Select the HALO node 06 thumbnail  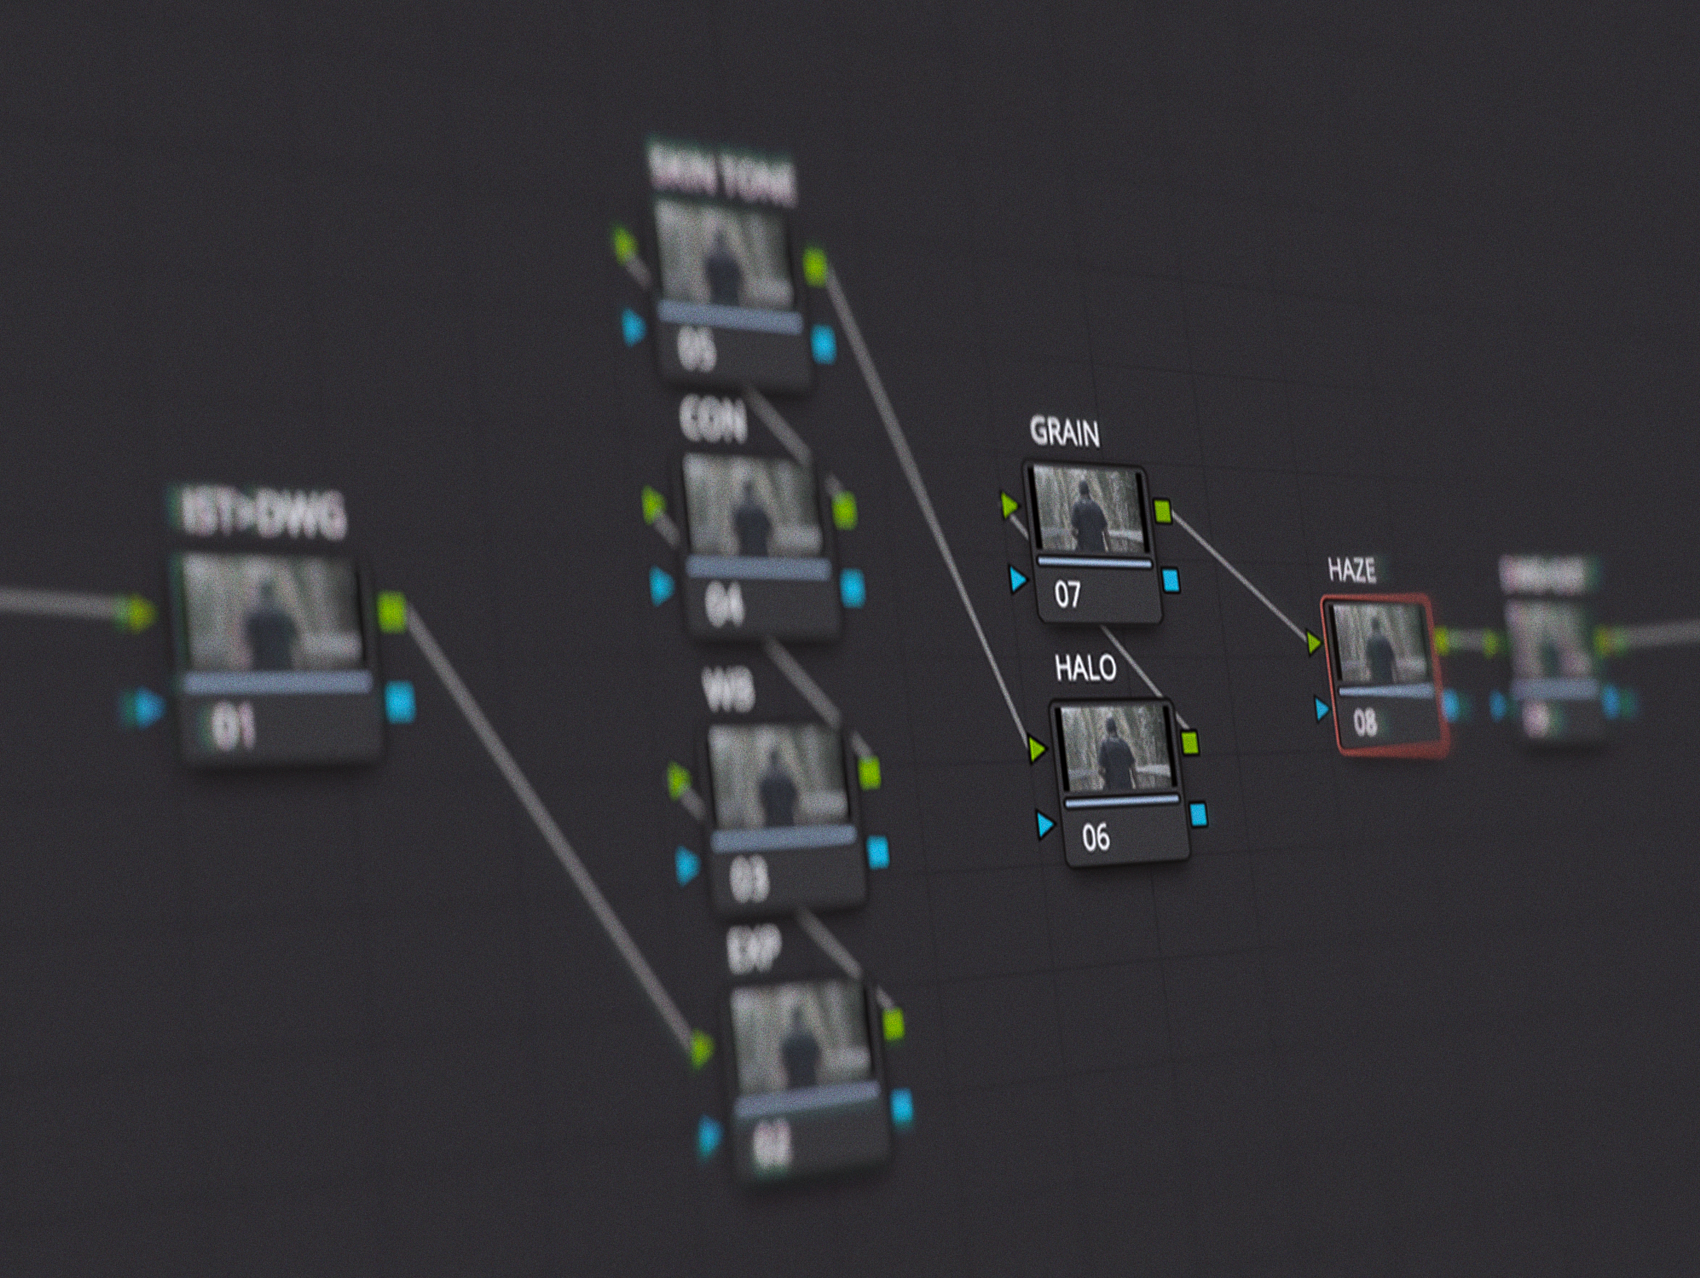coord(1116,747)
